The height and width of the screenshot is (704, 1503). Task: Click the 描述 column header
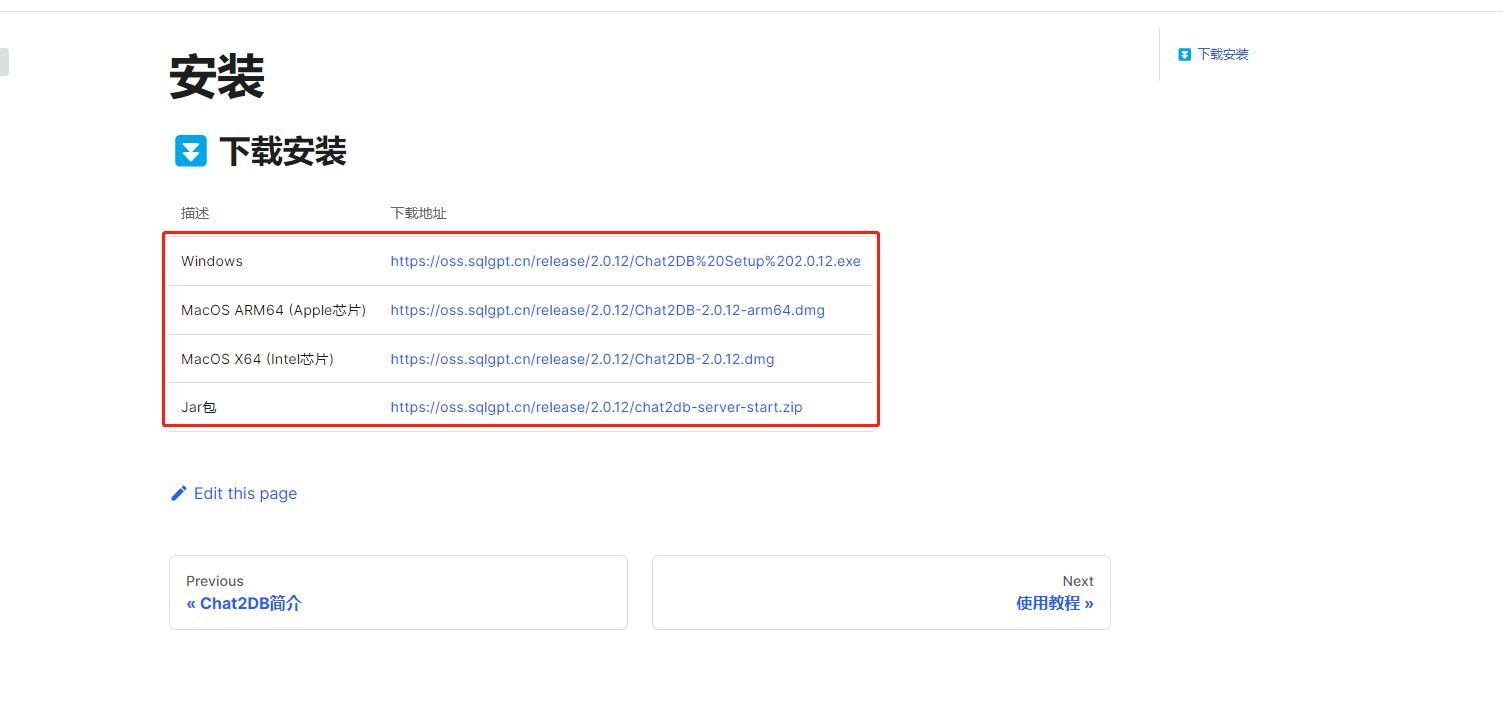(195, 213)
